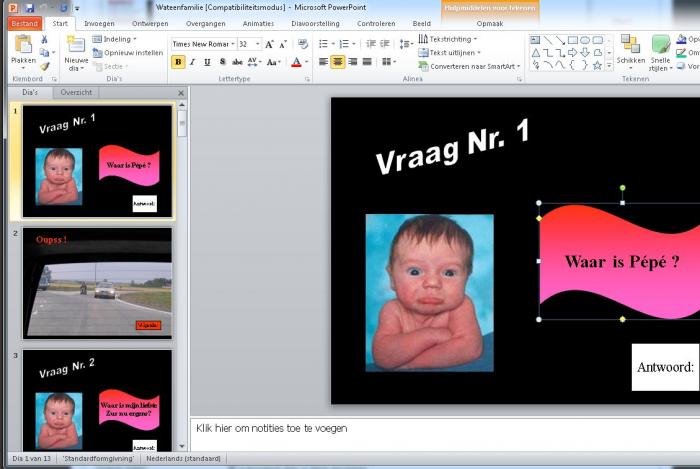700x469 pixels.
Task: Select slide 2 thumbnail Oupss!
Action: coord(97,283)
